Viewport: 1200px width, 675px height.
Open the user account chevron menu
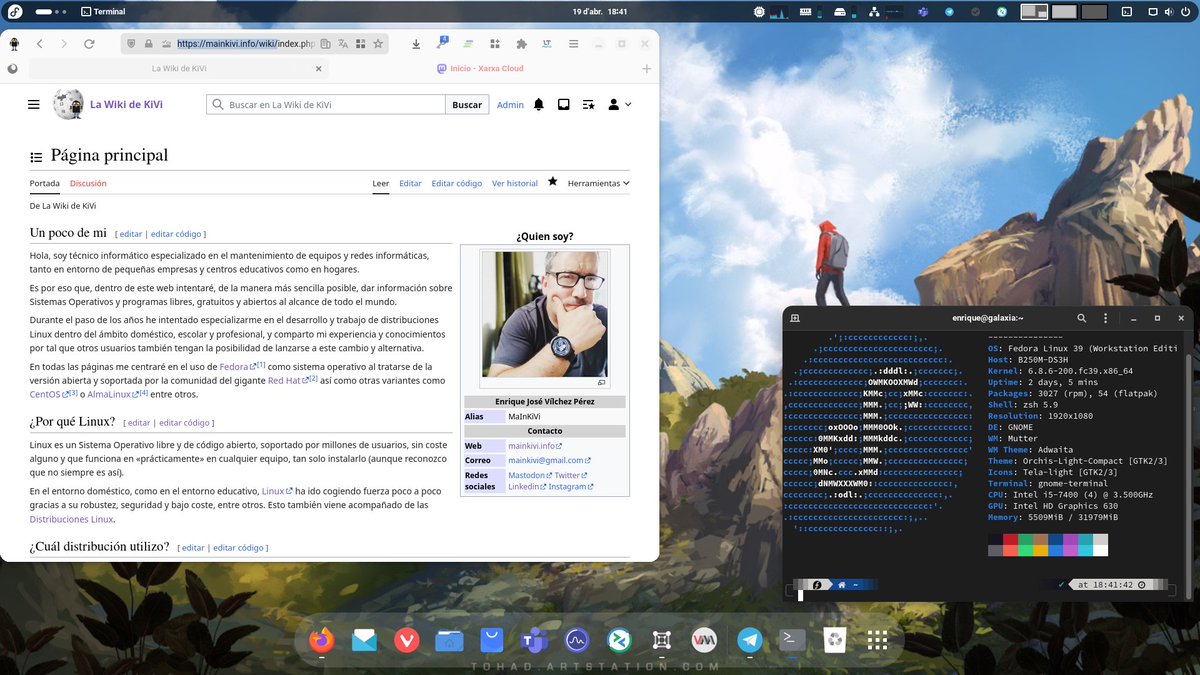621,104
